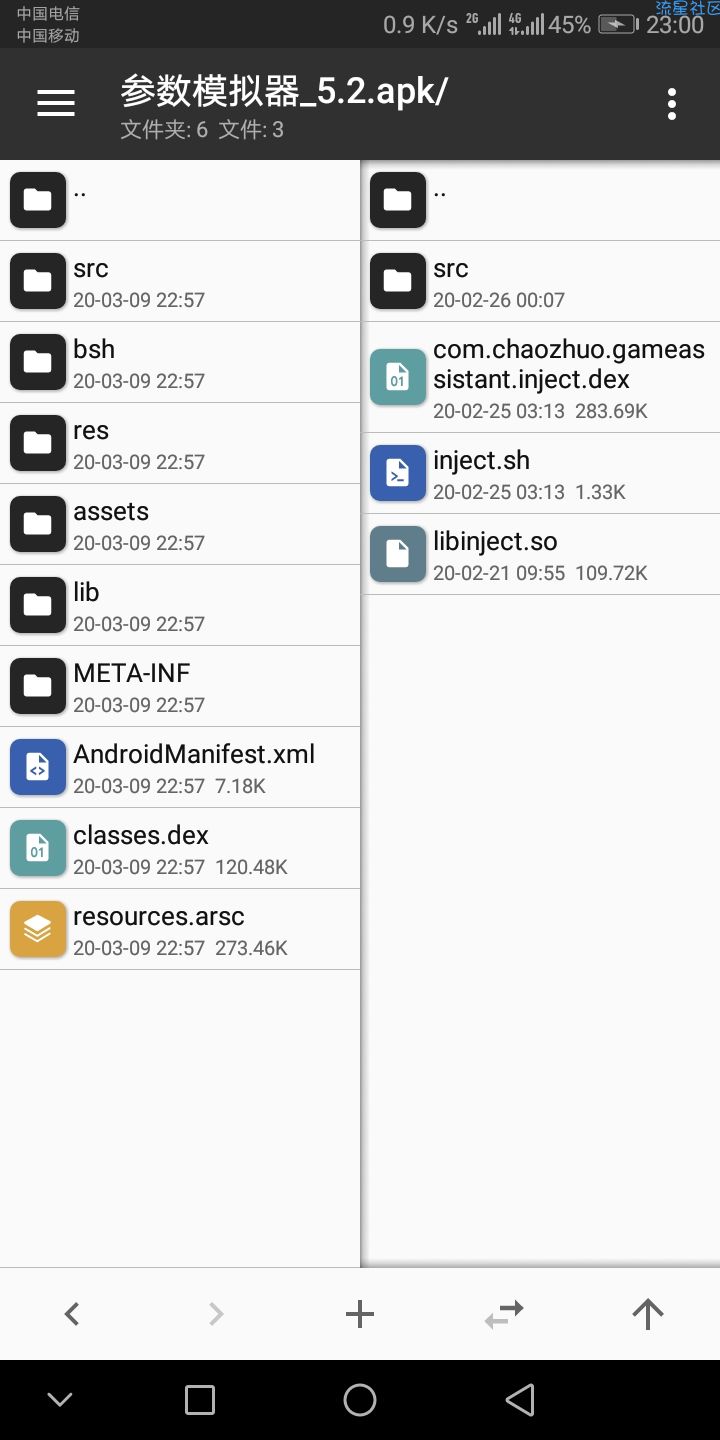Tap the resources.arsc layered icon
This screenshot has width=720, height=1440.
38,929
